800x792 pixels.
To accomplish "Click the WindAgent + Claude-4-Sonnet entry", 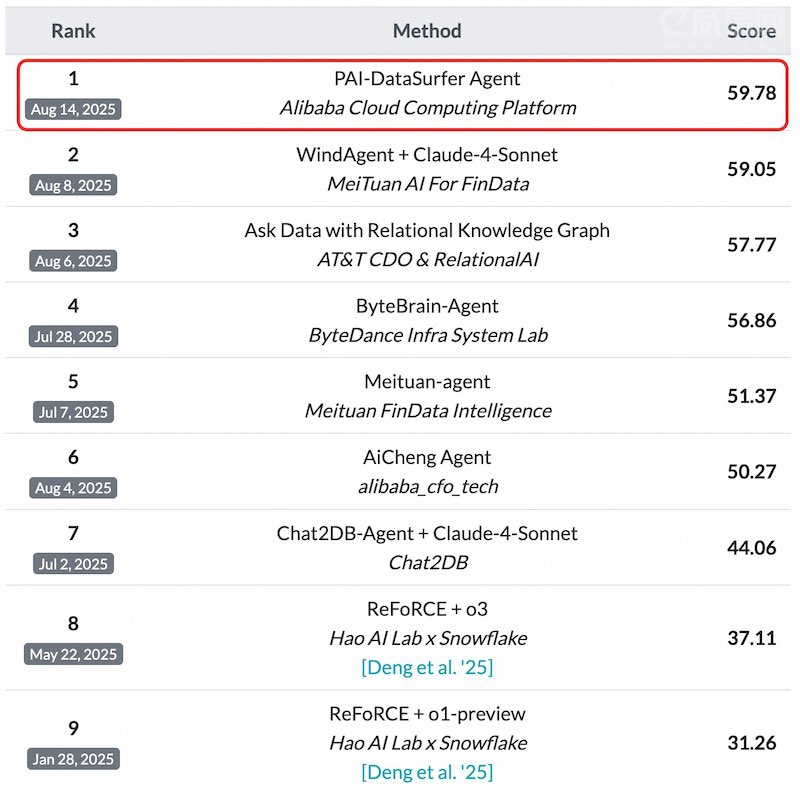I will pos(427,155).
